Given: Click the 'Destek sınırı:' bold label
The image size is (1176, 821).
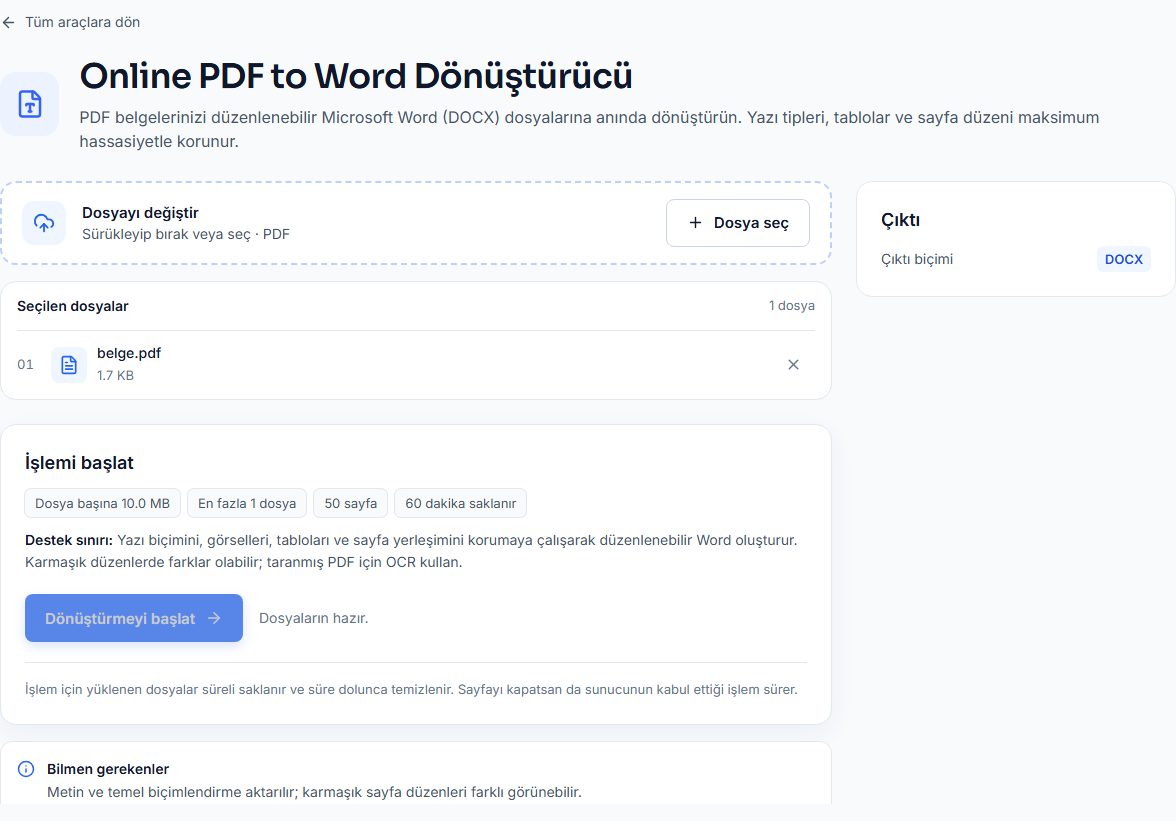Looking at the screenshot, I should [69, 540].
